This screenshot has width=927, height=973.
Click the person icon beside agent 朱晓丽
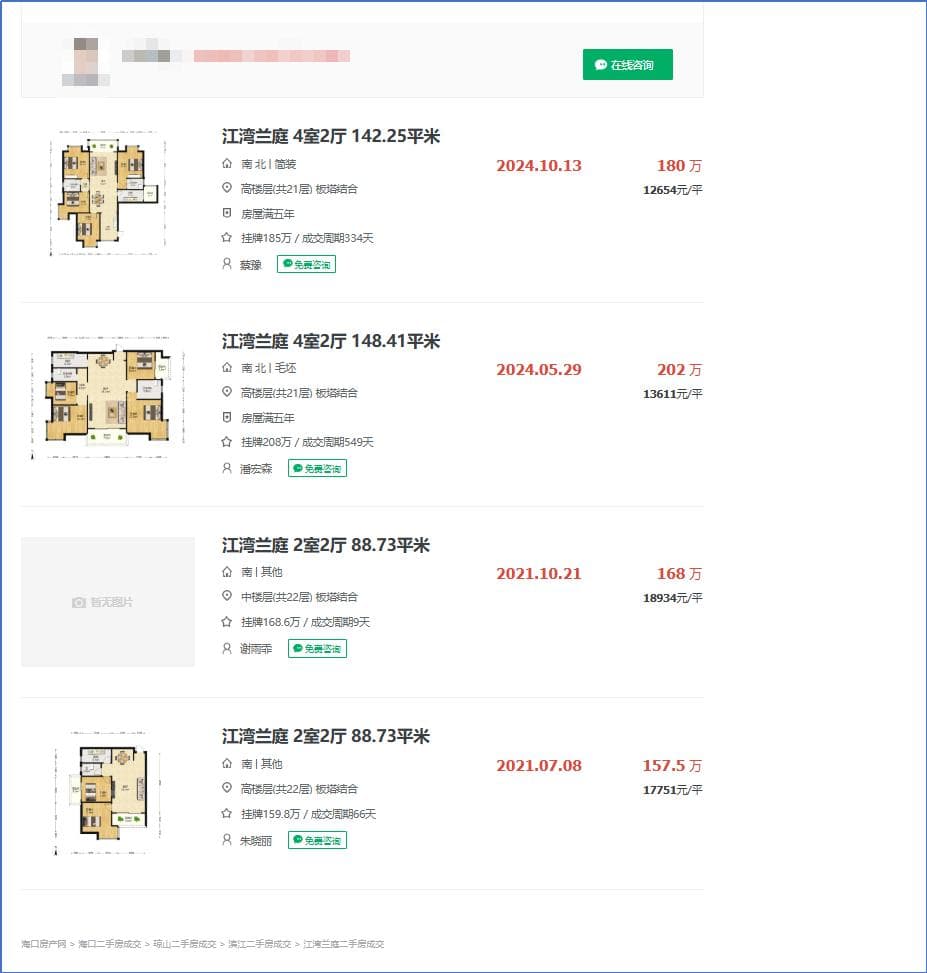[x=227, y=840]
